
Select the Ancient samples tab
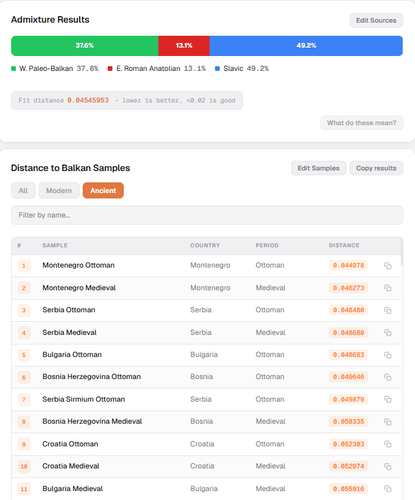tap(103, 190)
